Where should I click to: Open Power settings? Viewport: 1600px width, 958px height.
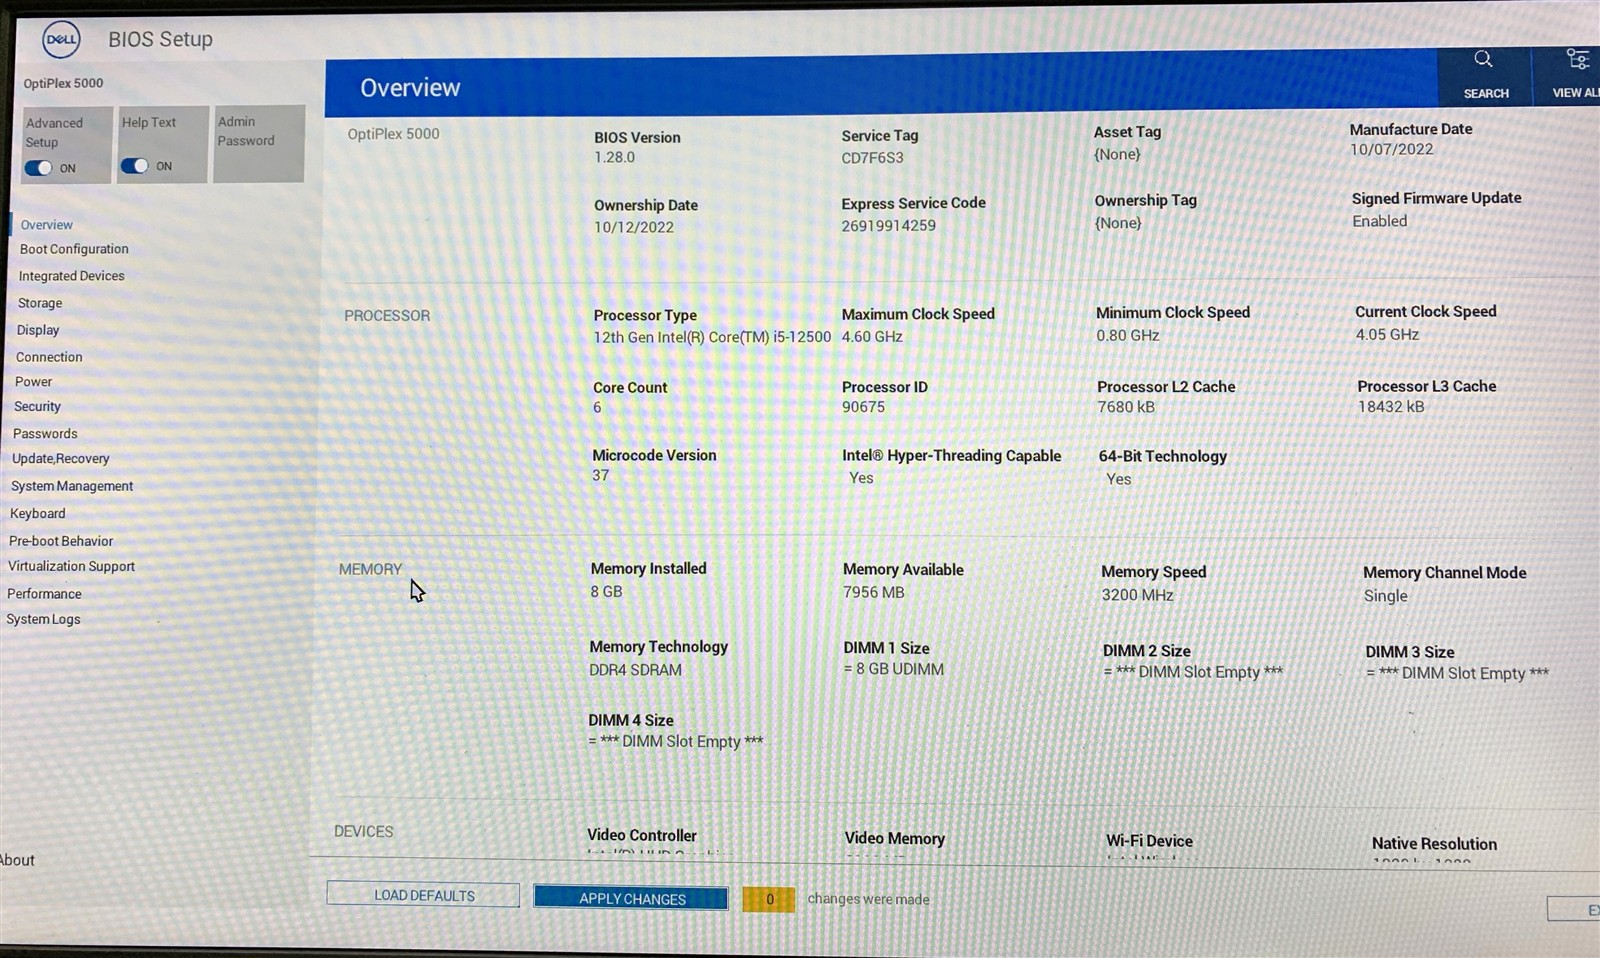click(33, 382)
